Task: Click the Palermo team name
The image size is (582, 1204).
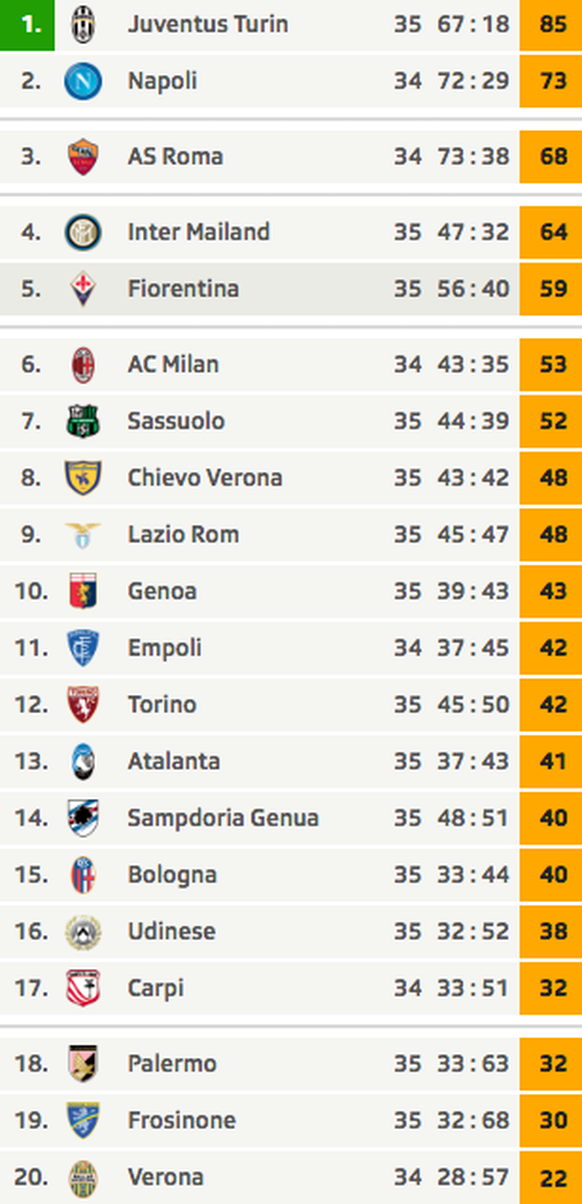Action: coord(172,1064)
